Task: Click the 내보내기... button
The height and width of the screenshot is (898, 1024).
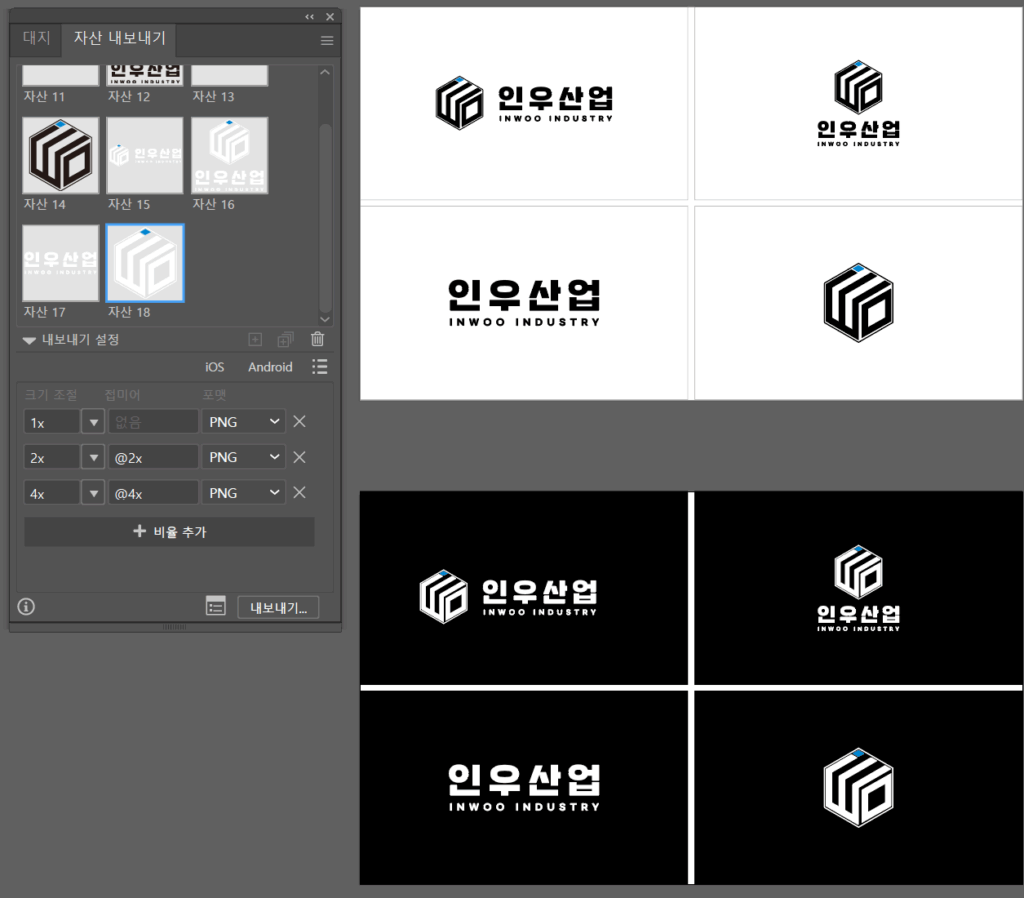Action: [x=278, y=607]
